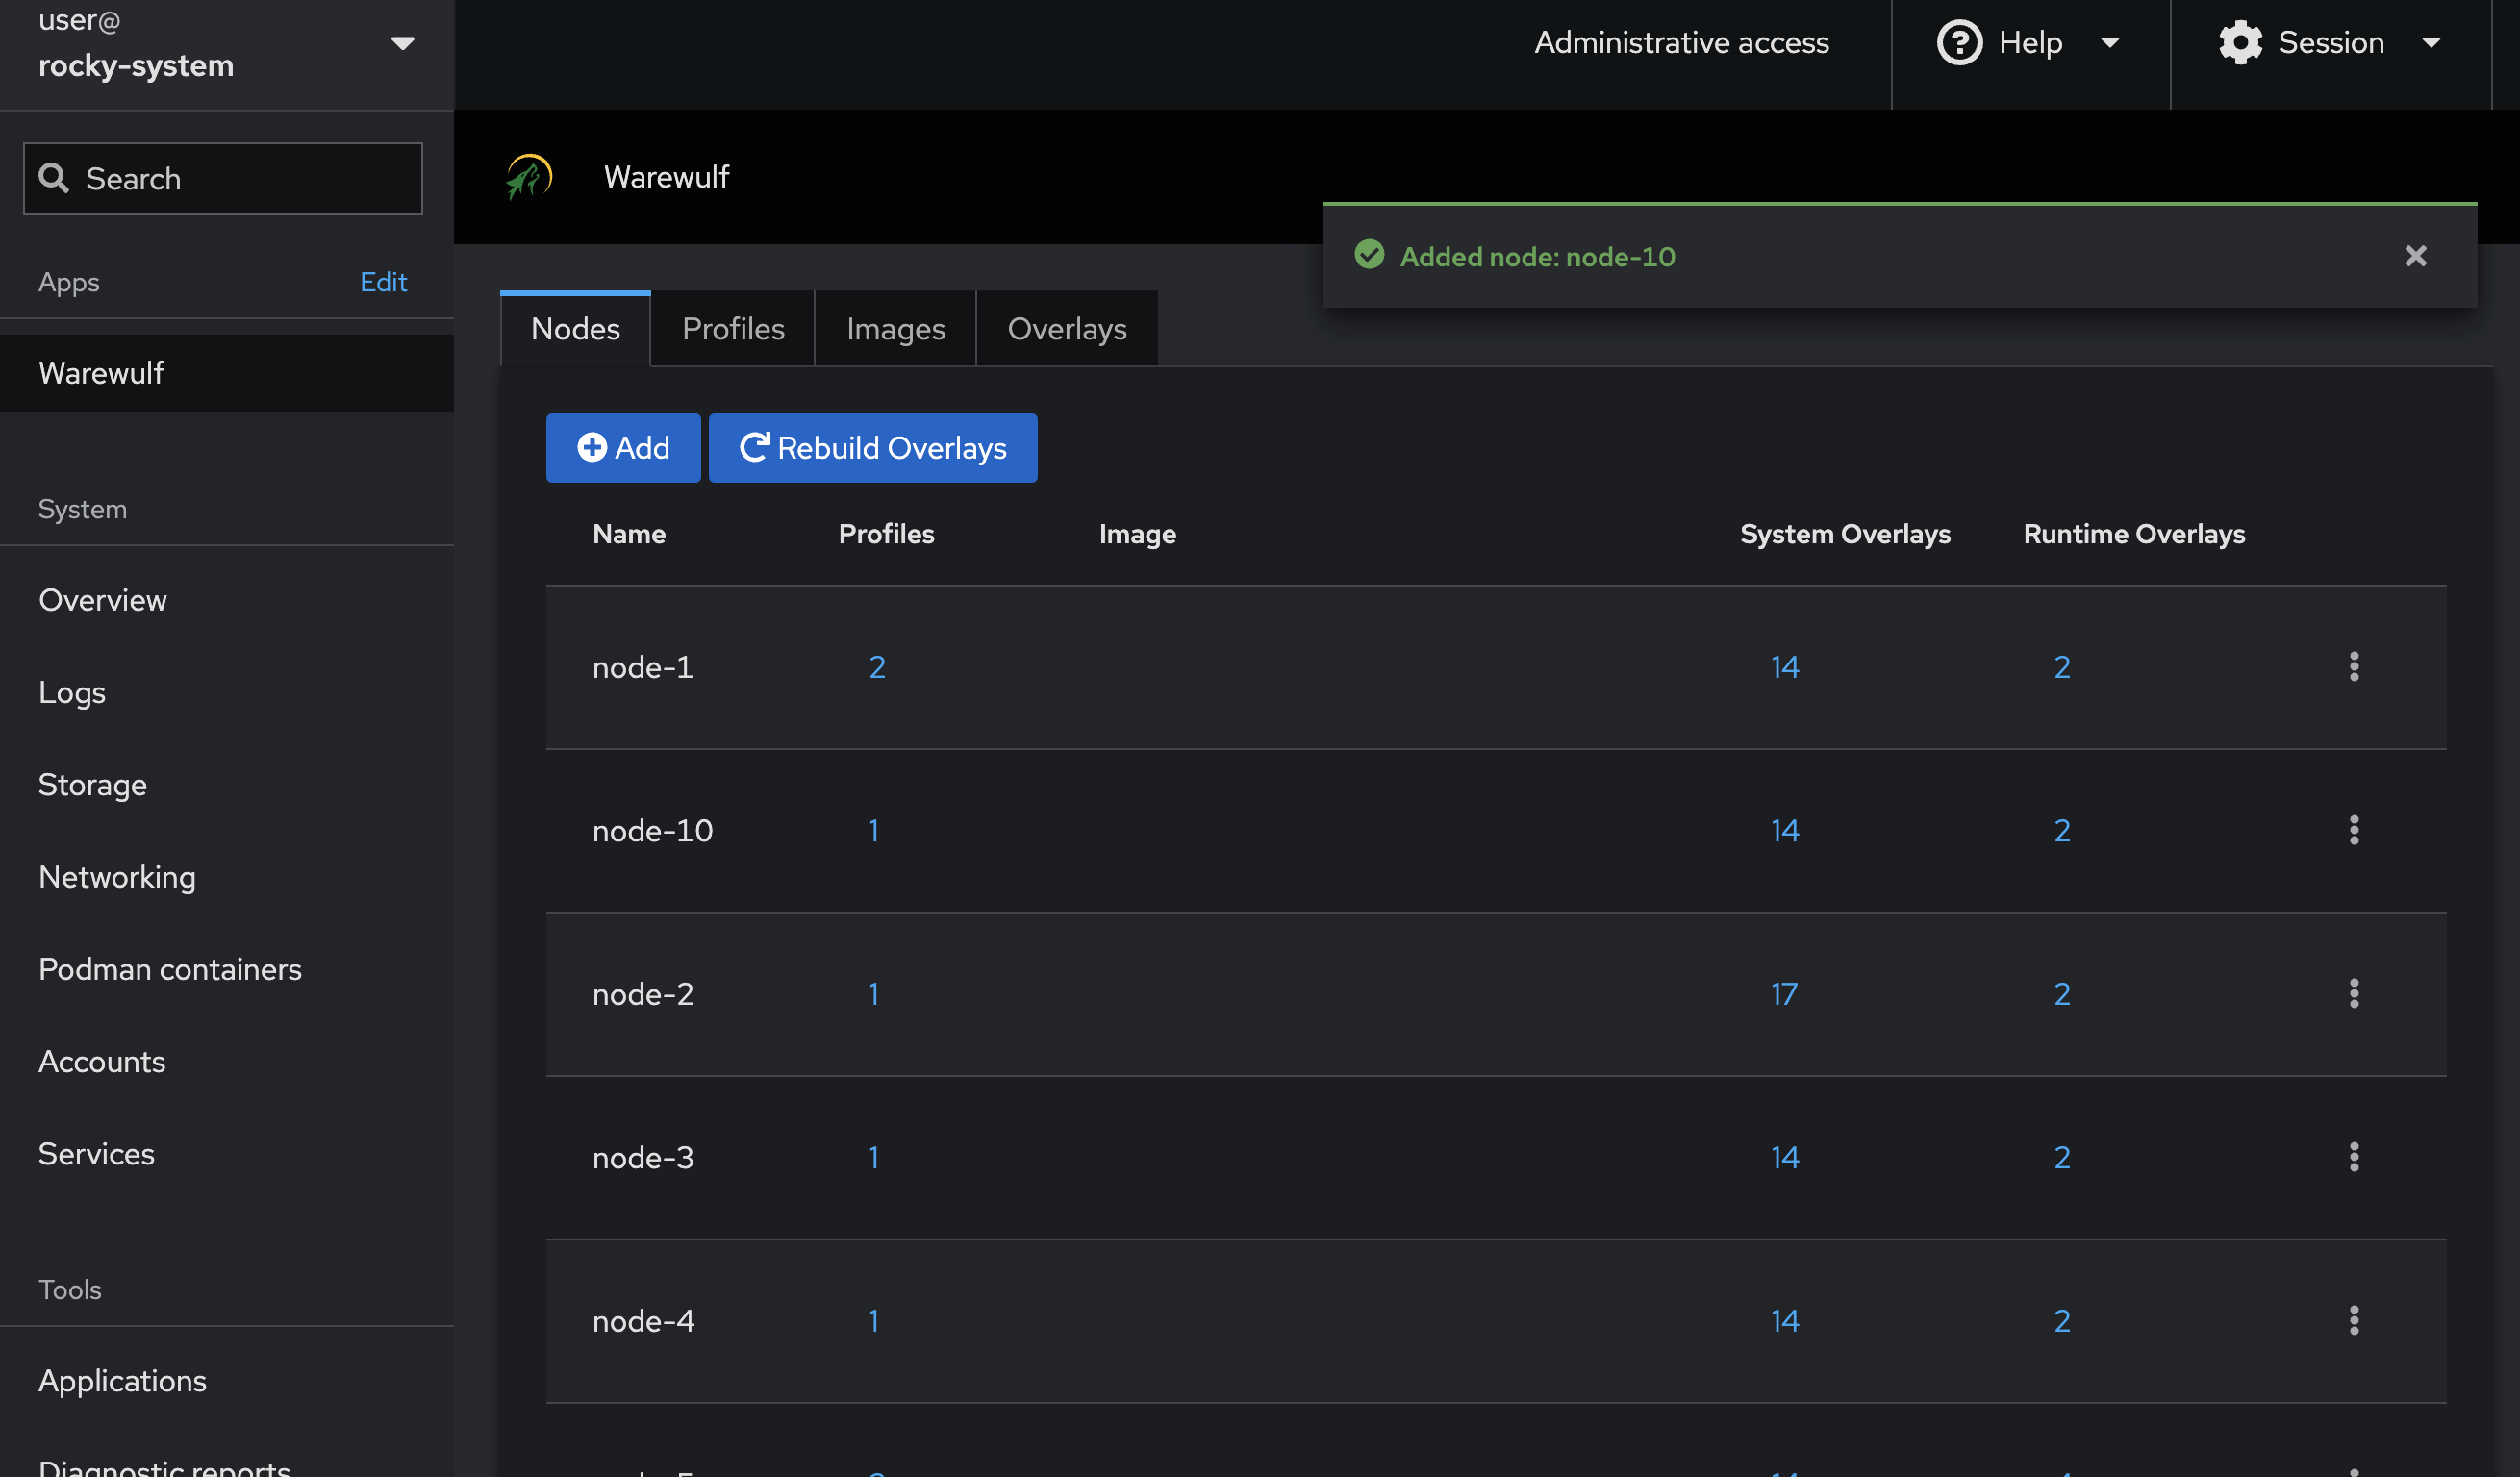Open kebab menu for node-10 row

[x=2353, y=830]
